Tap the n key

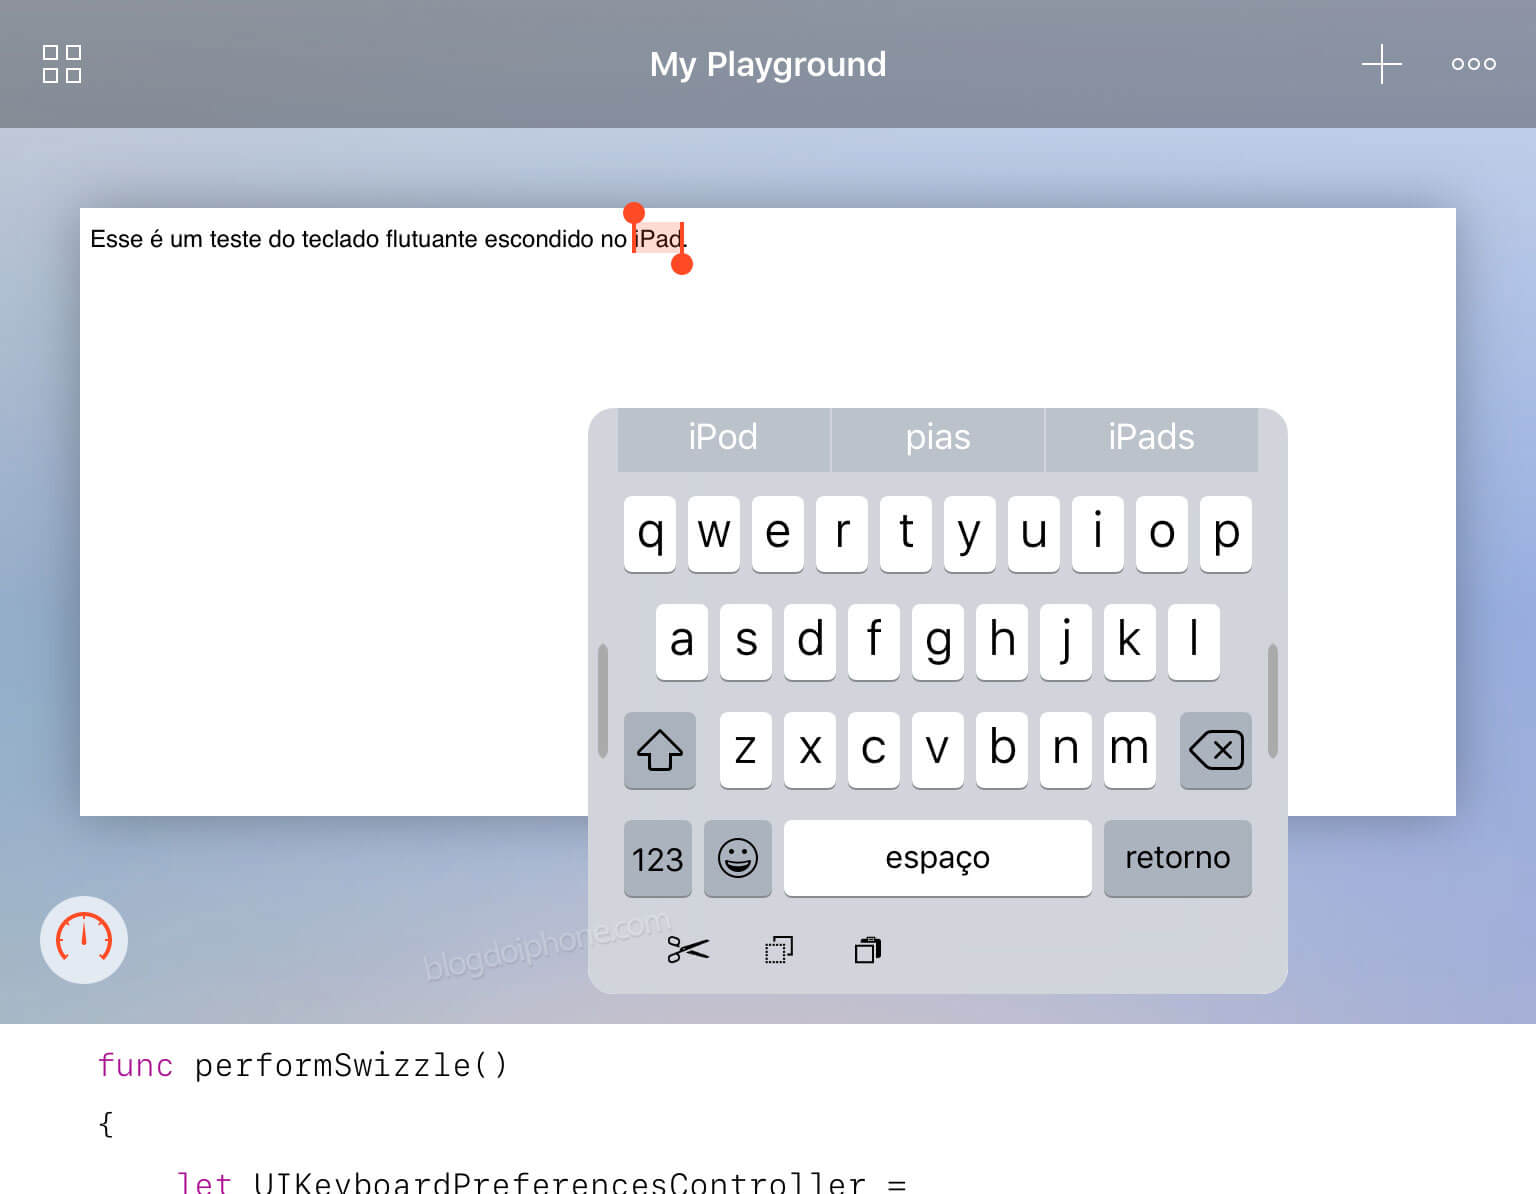[x=1066, y=750]
